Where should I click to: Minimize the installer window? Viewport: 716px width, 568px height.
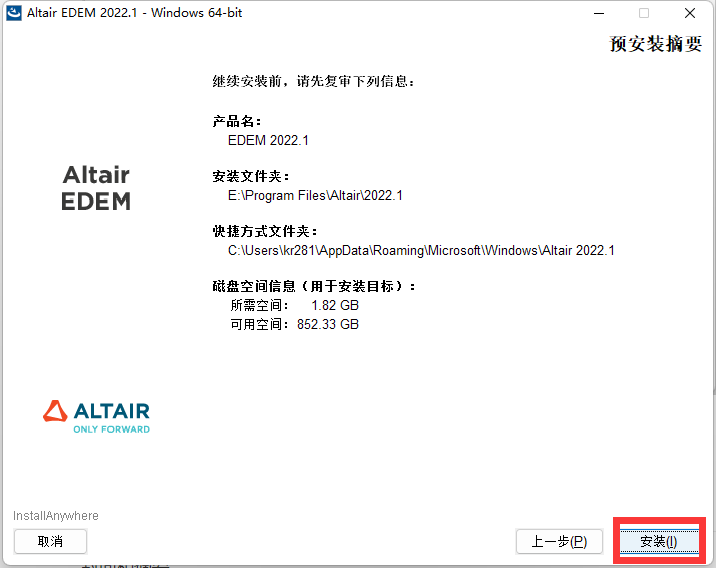point(599,13)
